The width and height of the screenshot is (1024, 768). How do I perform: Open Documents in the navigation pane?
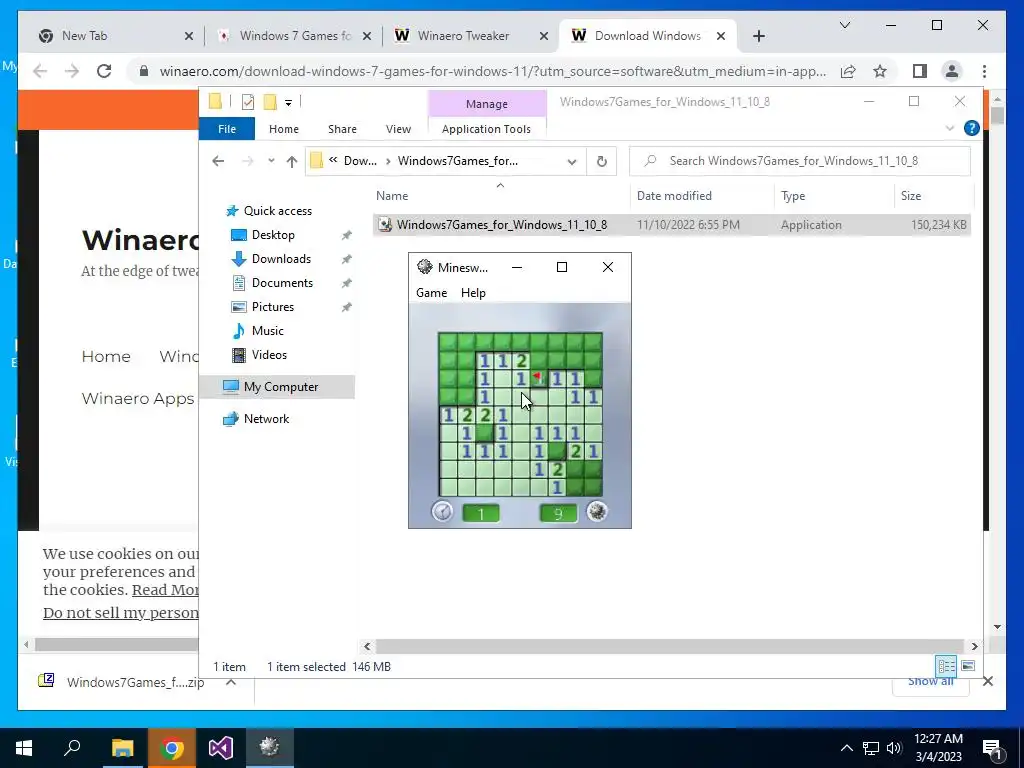click(x=282, y=283)
